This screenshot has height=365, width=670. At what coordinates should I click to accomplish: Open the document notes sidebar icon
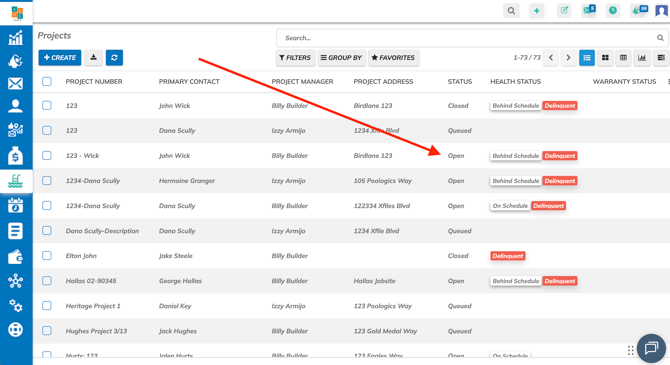pyautogui.click(x=15, y=231)
